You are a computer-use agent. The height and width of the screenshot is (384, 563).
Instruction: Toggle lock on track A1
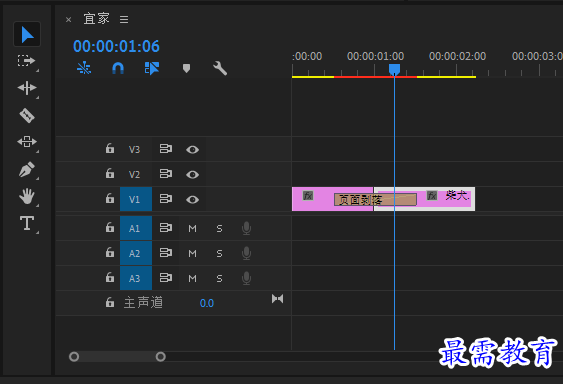pos(110,227)
